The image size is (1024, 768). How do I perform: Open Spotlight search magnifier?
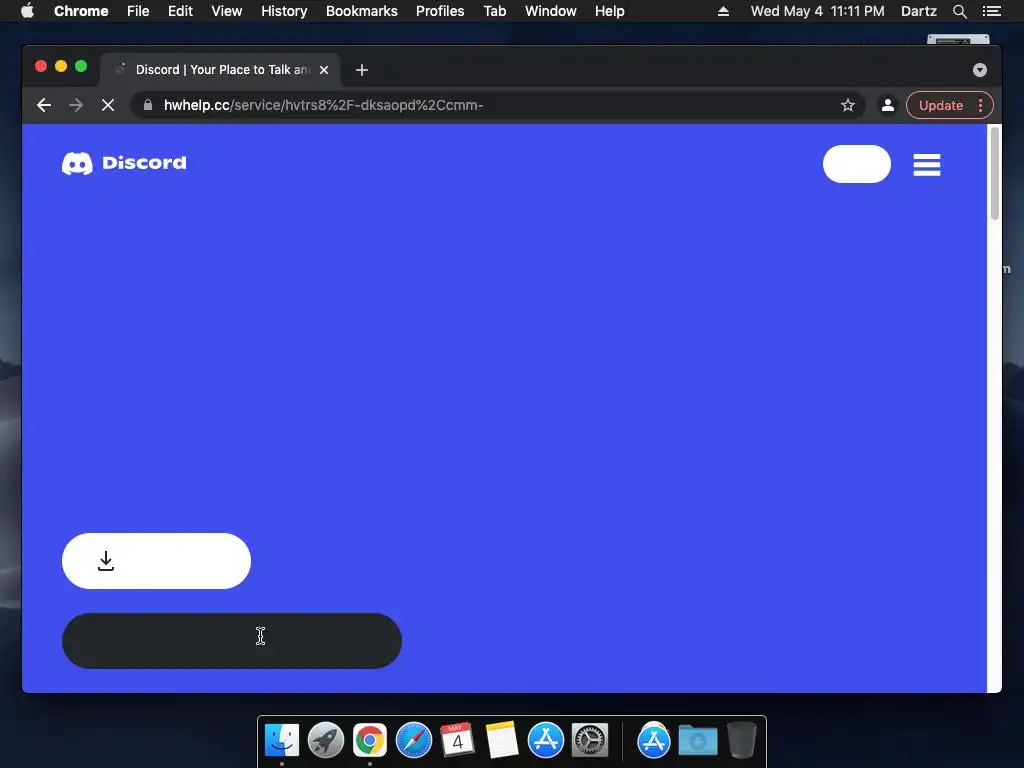click(959, 11)
